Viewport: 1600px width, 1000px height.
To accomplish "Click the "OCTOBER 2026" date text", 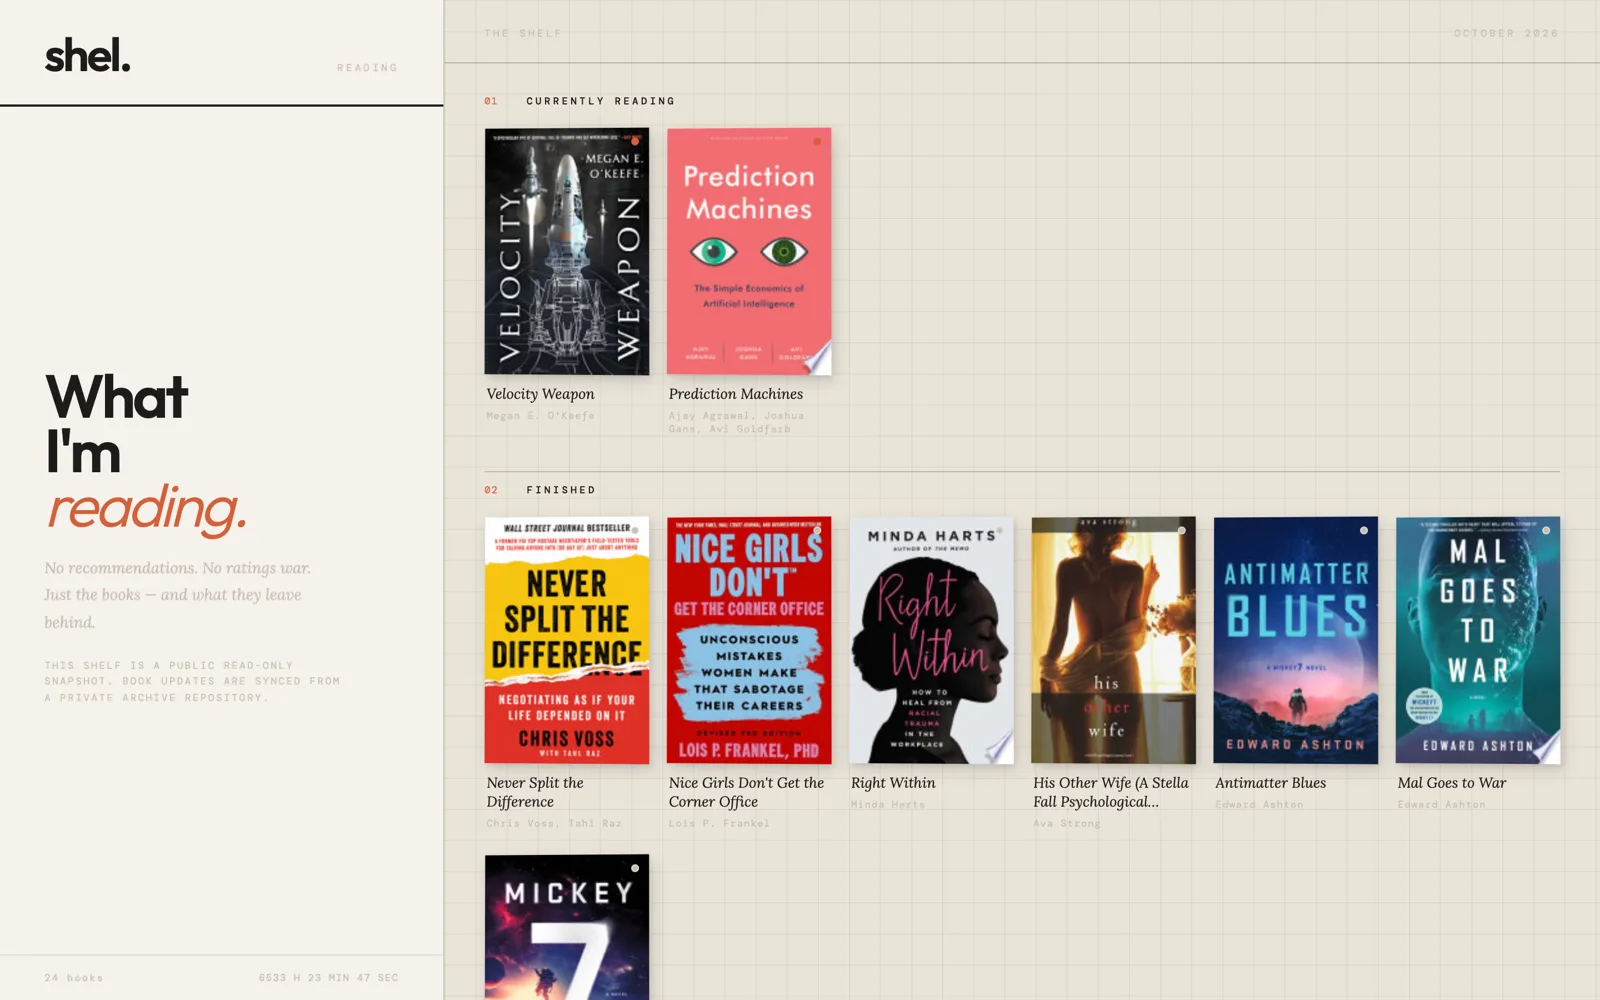I will click(x=1506, y=33).
